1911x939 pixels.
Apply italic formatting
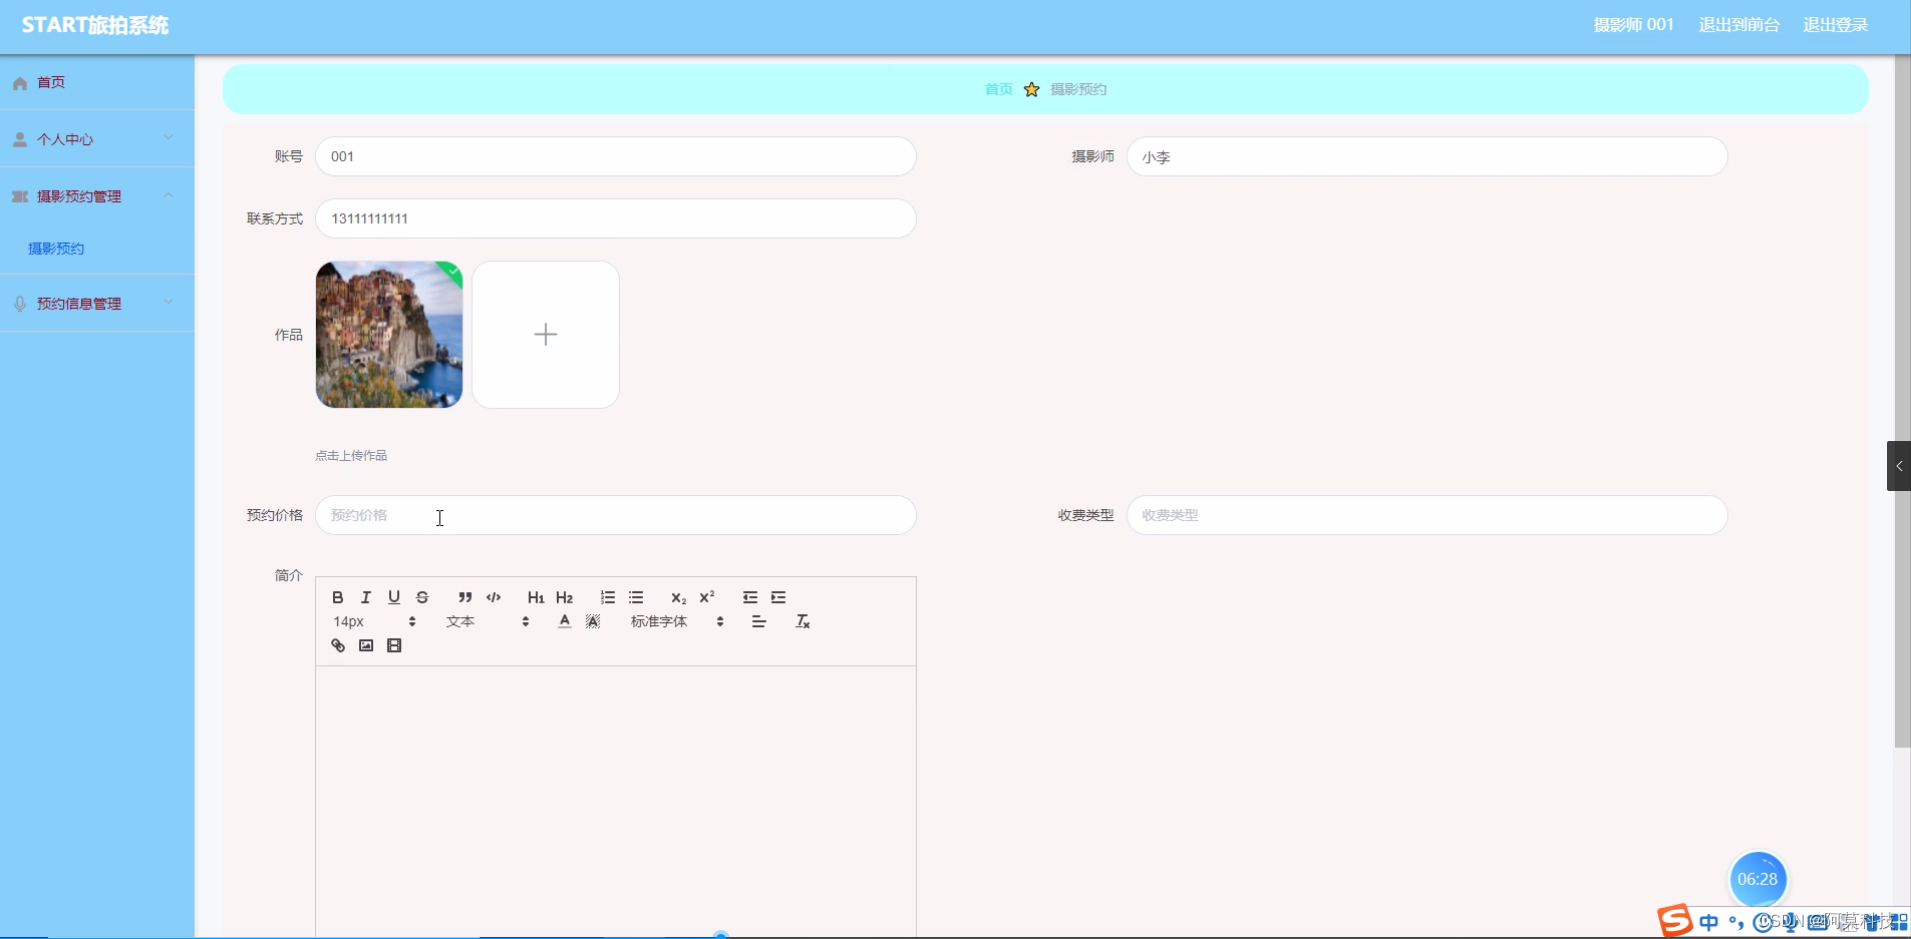tap(365, 597)
